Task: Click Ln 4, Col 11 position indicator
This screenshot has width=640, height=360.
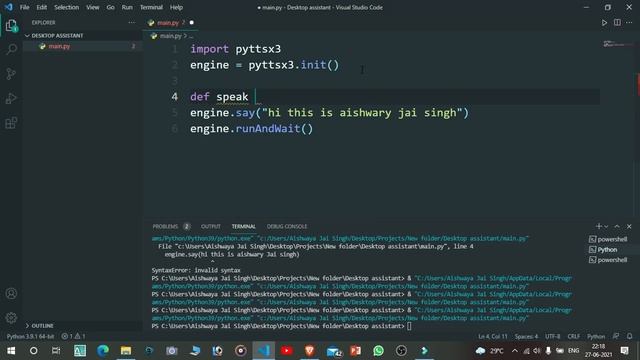Action: [x=493, y=336]
